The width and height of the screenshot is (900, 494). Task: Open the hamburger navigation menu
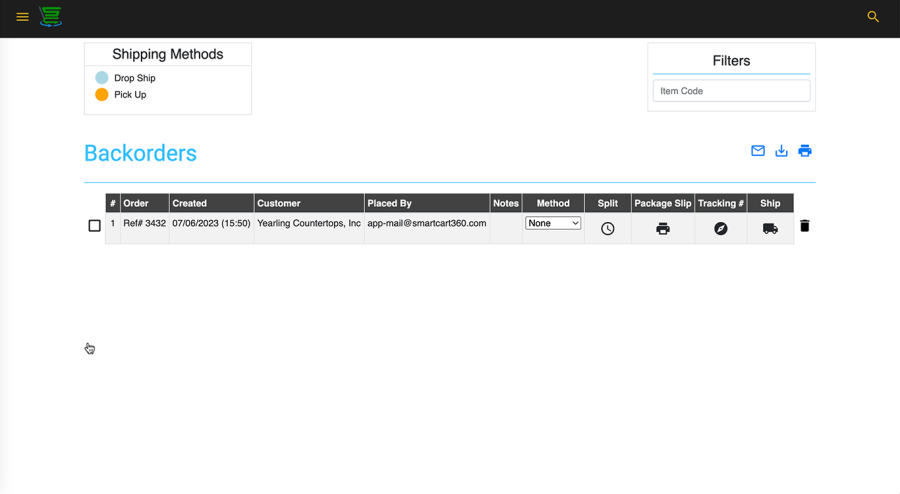click(x=22, y=17)
